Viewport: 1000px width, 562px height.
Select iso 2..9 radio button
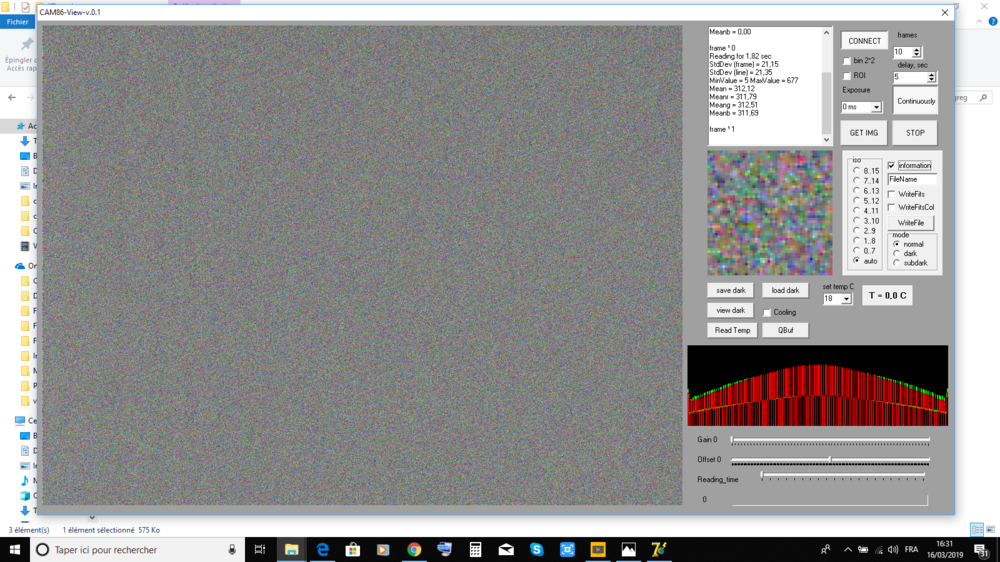pos(857,230)
